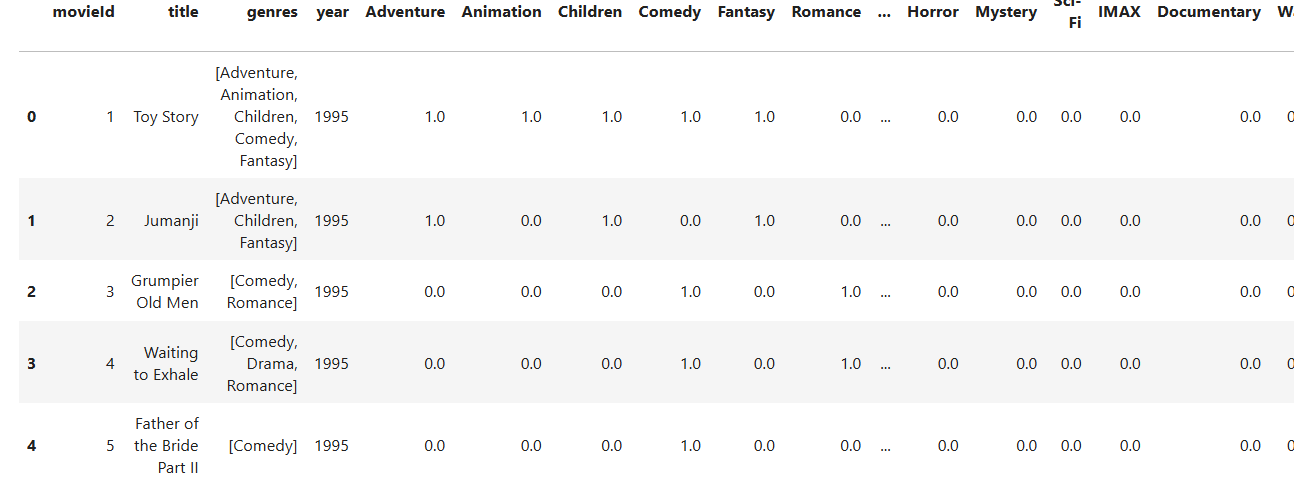Select the genres column header

coord(272,12)
